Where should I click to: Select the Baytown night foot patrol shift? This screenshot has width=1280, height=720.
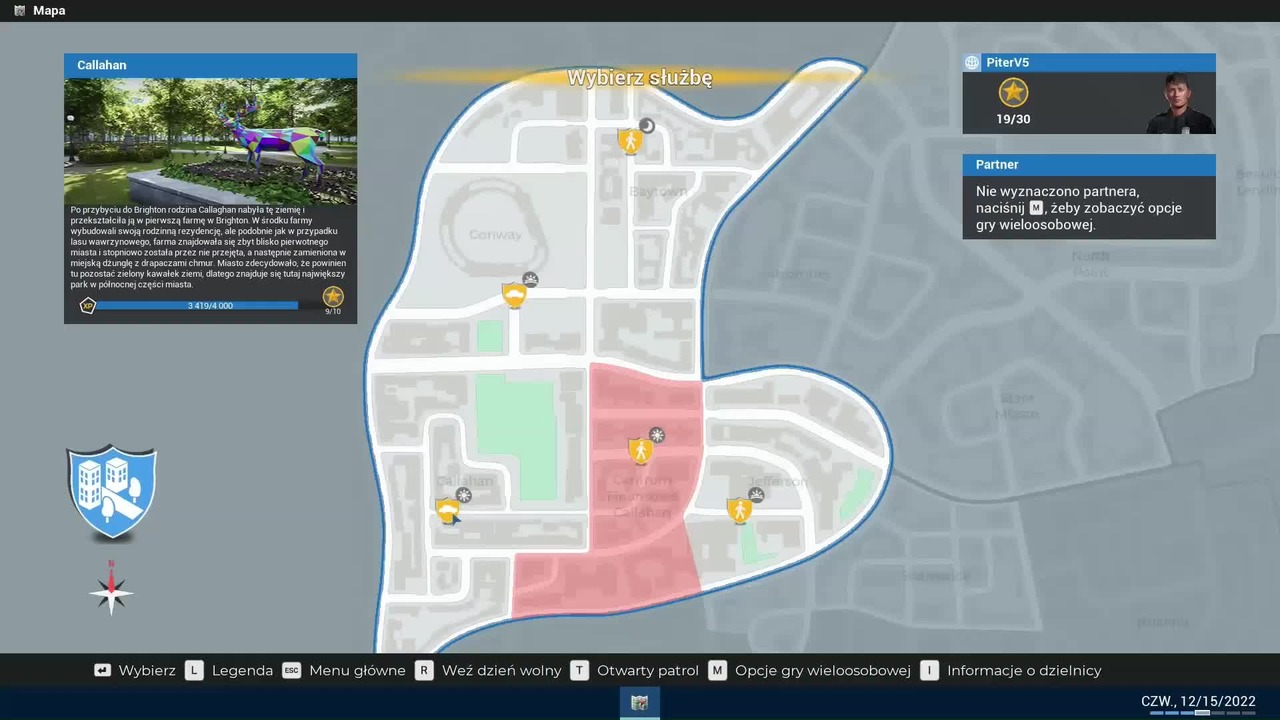pyautogui.click(x=630, y=140)
